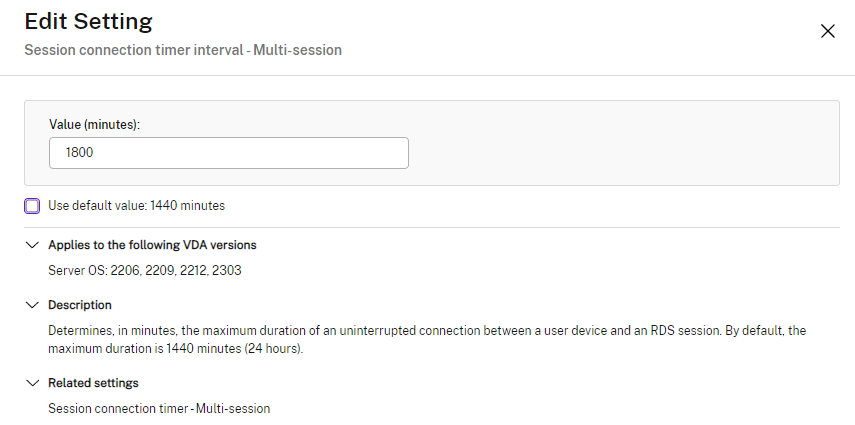Click the description paragraph's first line

pyautogui.click(x=400, y=330)
